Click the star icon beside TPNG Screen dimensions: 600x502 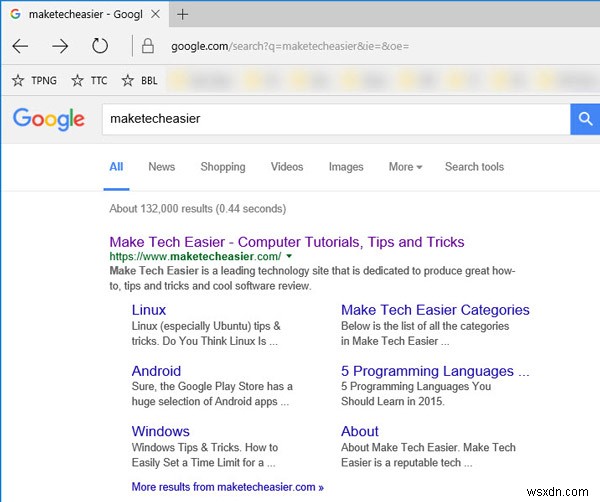[18, 80]
